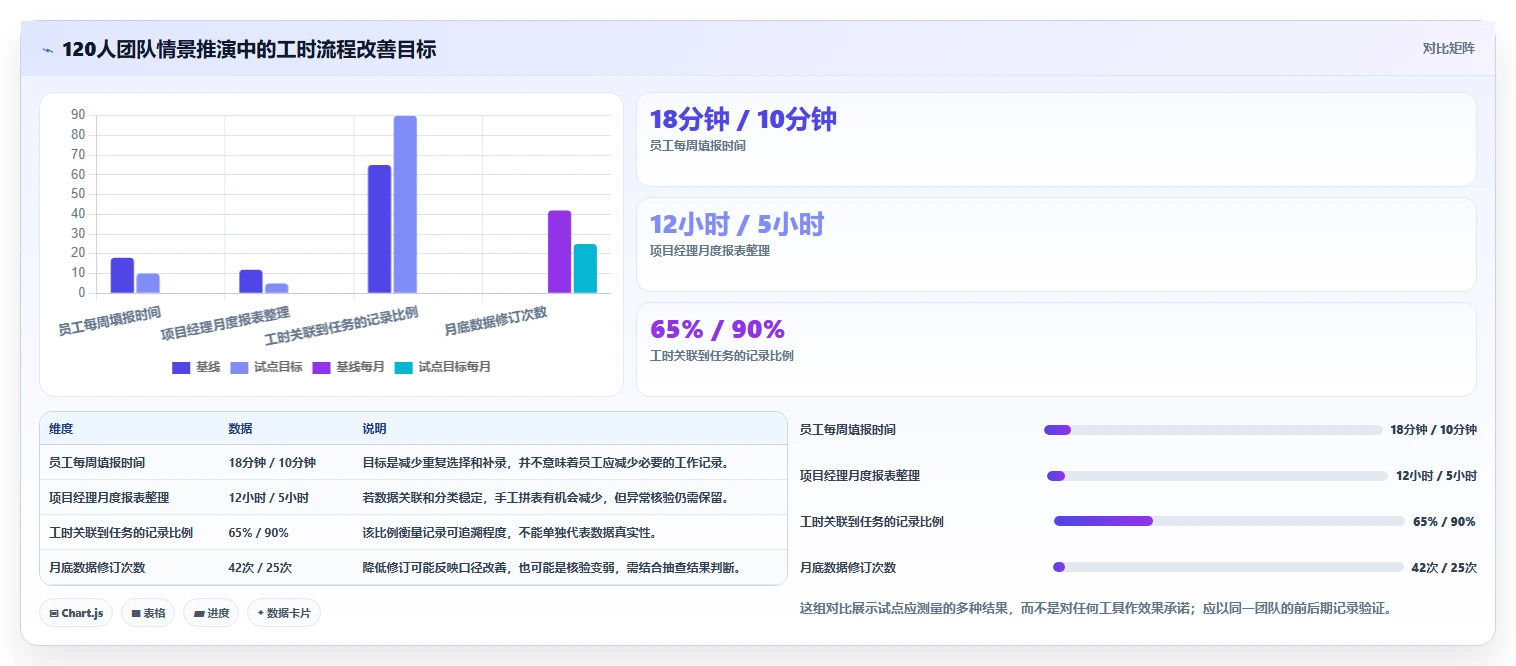
Task: Toggle the 试点目标每月 legend item
Action: pos(442,367)
